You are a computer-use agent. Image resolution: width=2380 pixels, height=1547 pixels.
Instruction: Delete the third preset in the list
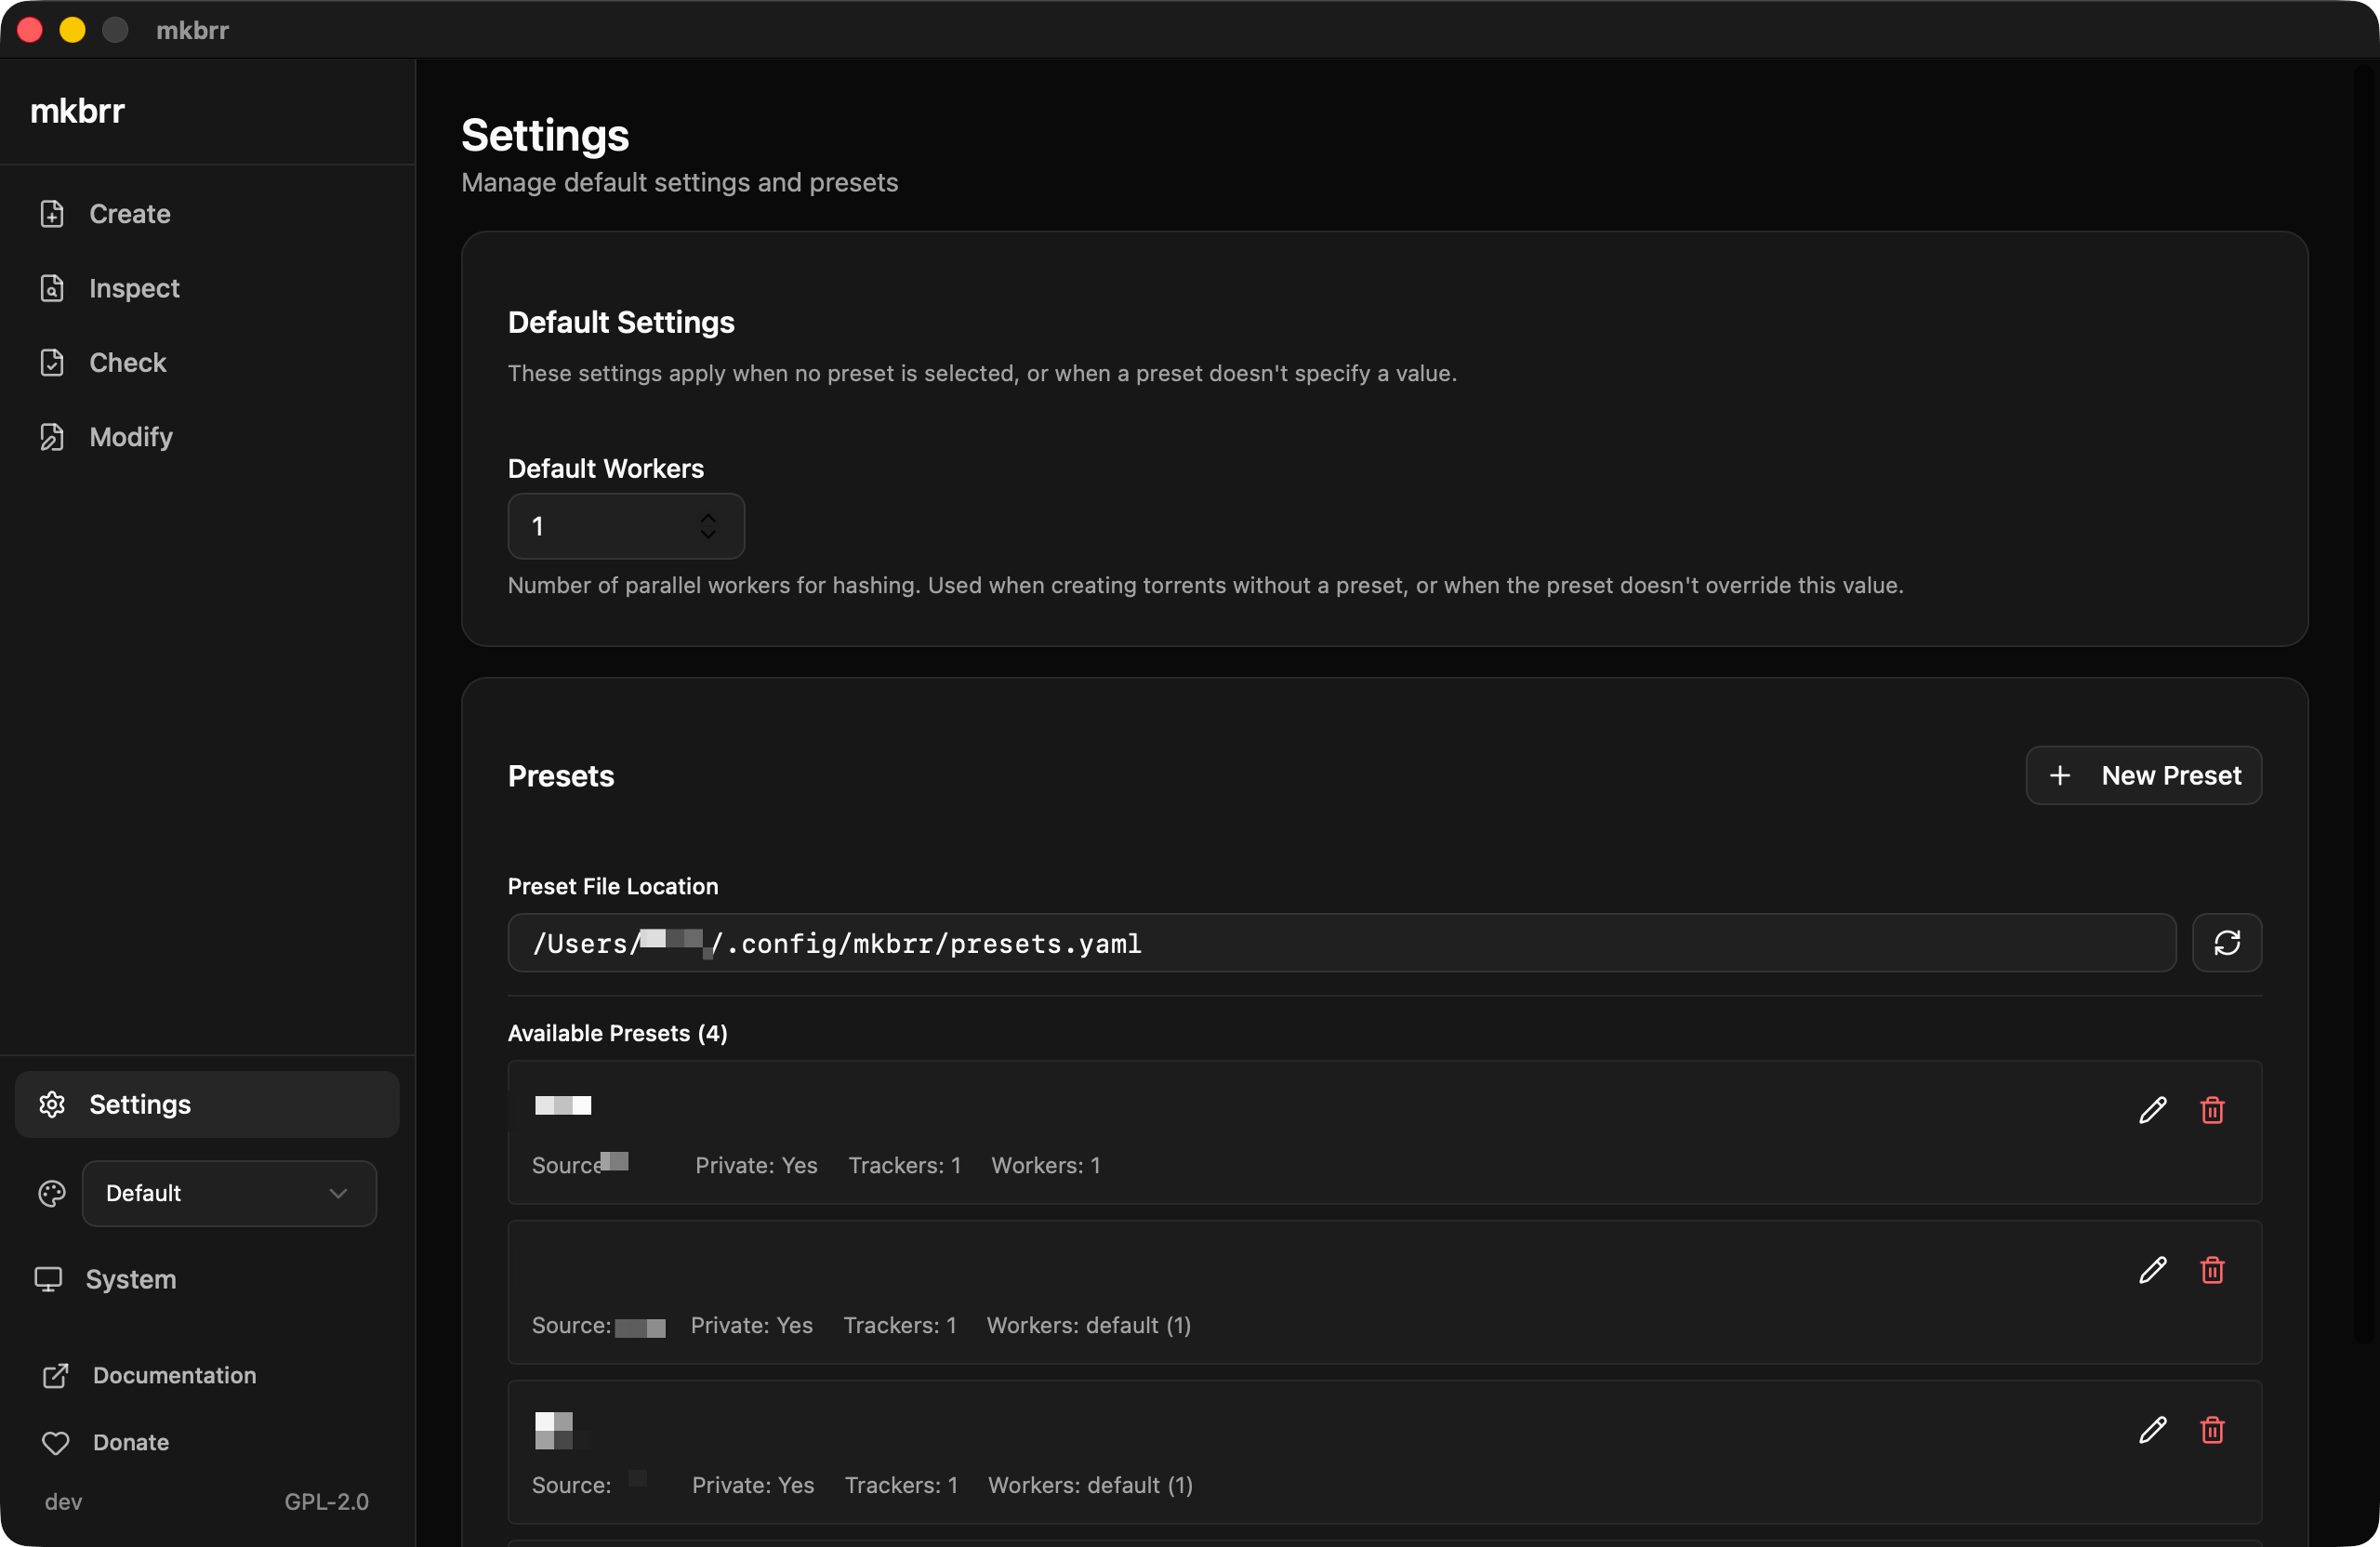[2212, 1430]
